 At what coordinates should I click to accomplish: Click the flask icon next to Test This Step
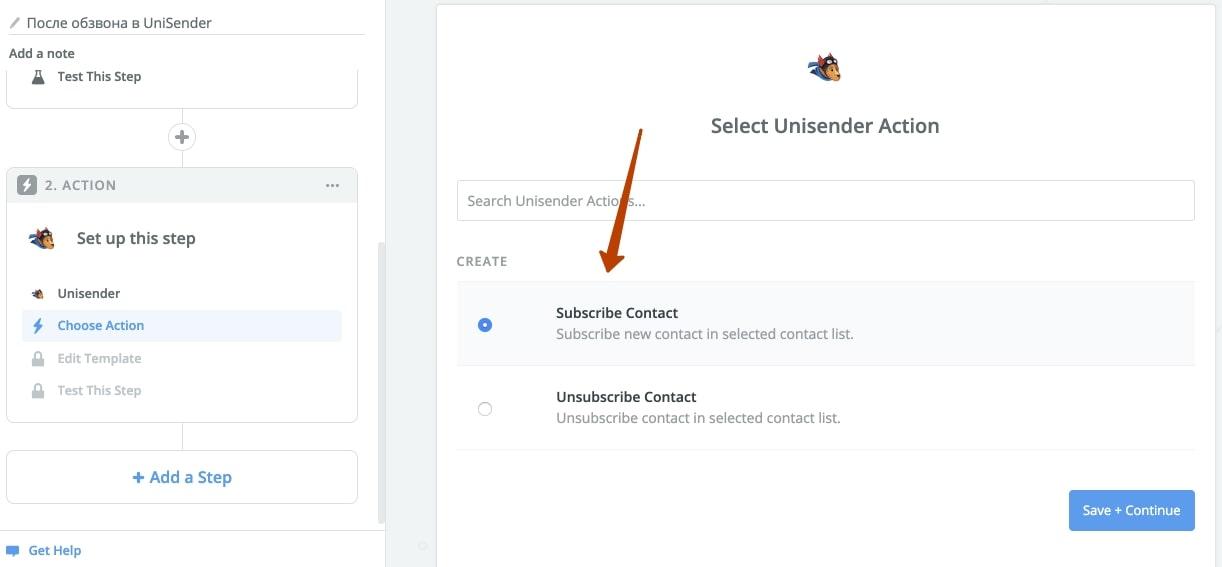38,76
